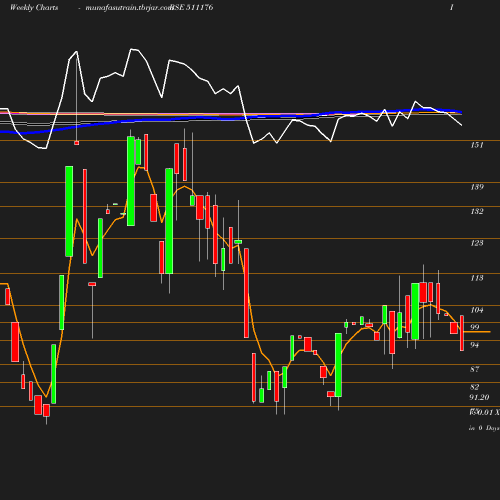Screen dimensions: 500x500
Task: Click the 94 price axis label
Action: tap(474, 345)
